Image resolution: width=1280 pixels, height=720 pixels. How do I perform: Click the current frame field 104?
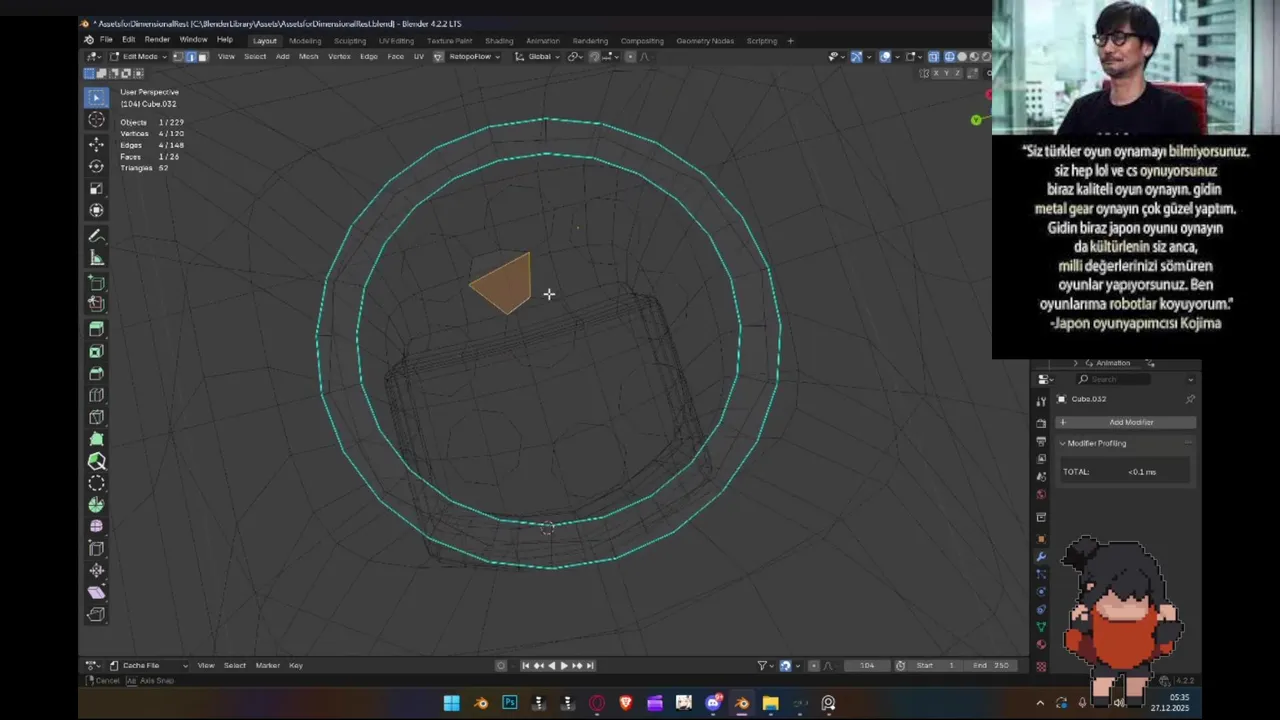coord(867,665)
